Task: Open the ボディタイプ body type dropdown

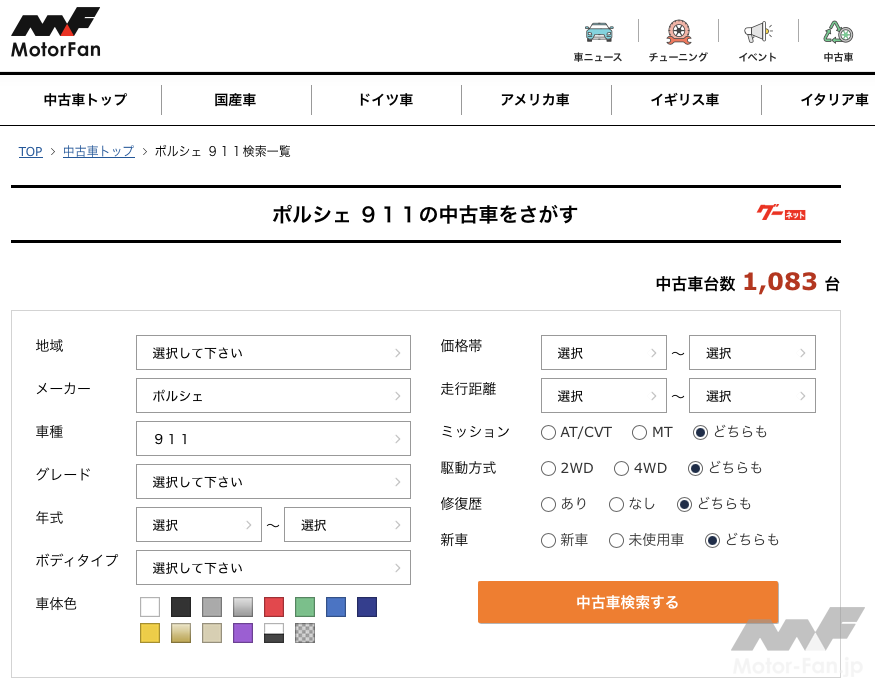Action: [x=273, y=568]
